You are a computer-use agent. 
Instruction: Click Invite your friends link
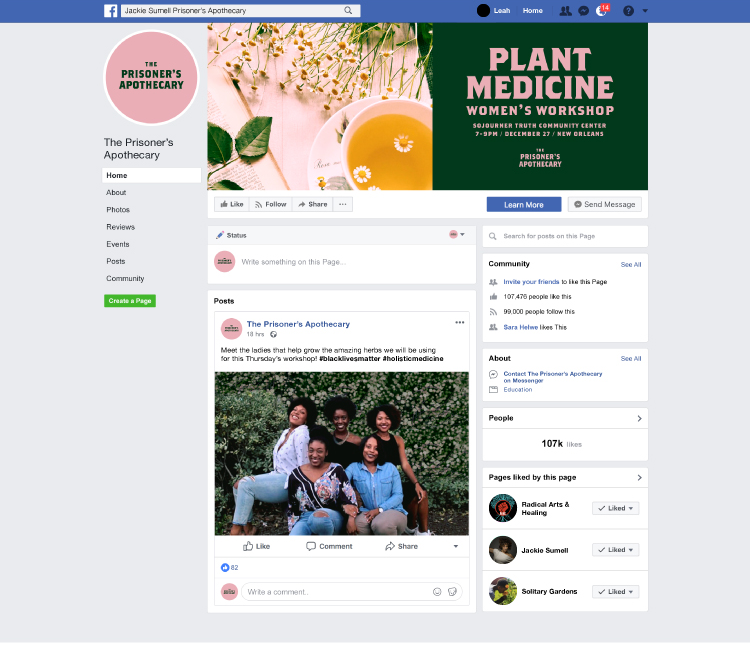pyautogui.click(x=531, y=282)
